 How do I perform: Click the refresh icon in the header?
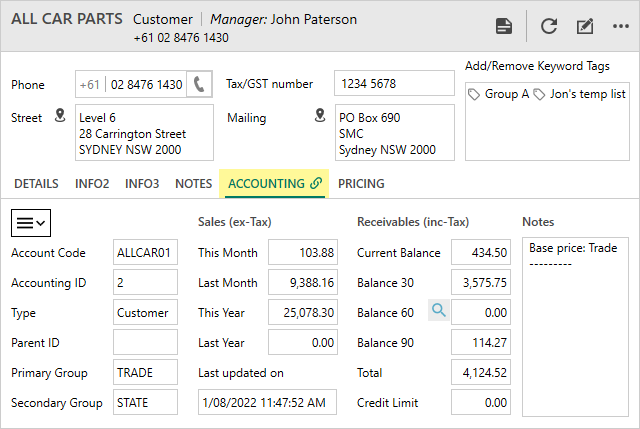click(x=549, y=26)
